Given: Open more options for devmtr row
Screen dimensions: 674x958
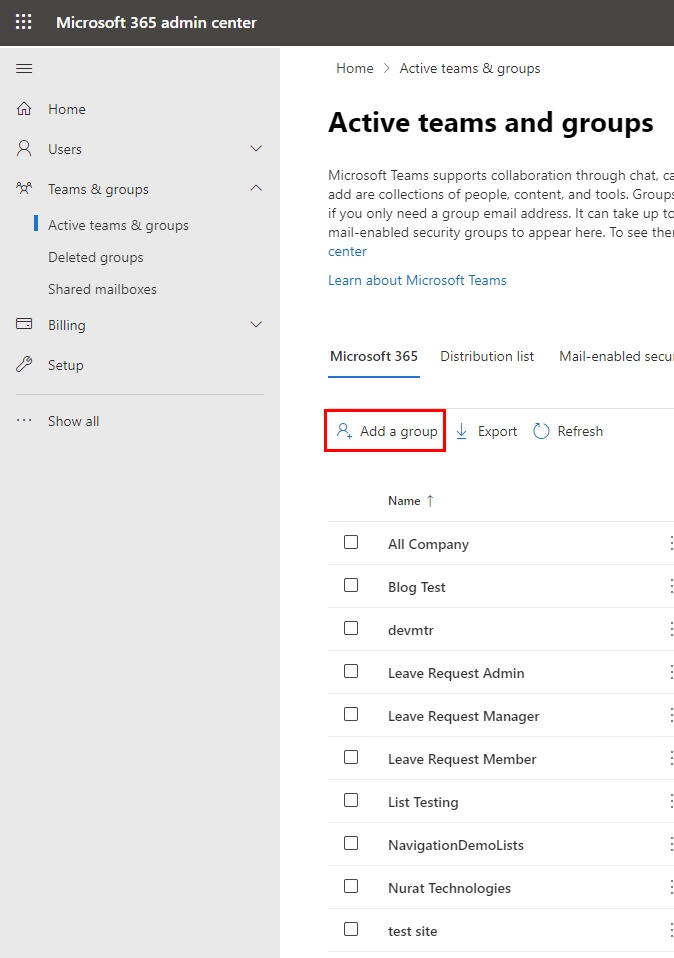Looking at the screenshot, I should (670, 629).
